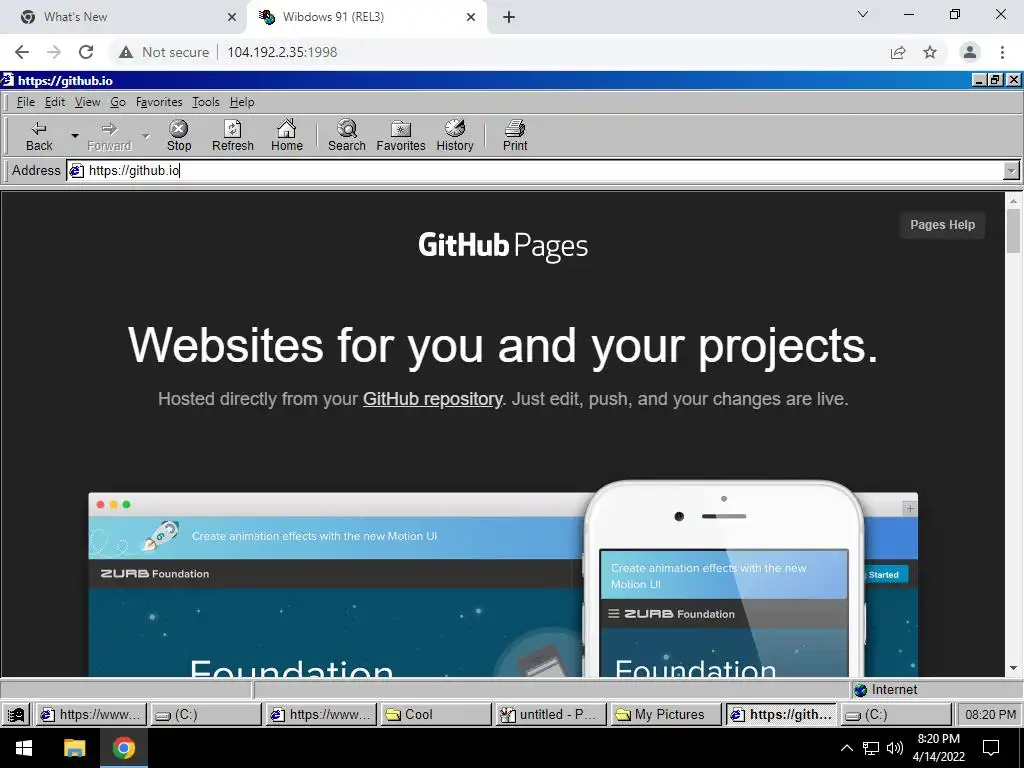Click Chrome's forward arrow
Image resolution: width=1024 pixels, height=768 pixels.
(54, 52)
